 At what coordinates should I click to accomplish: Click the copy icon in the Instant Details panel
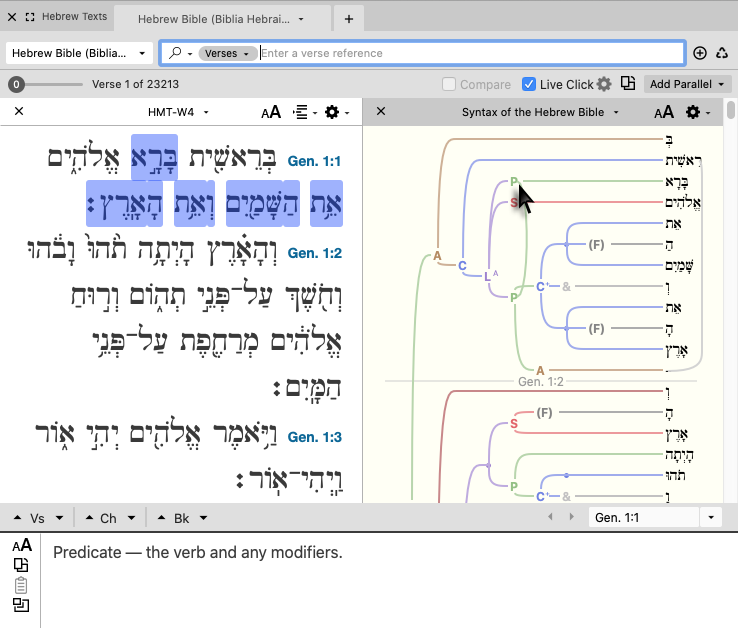coord(21,565)
